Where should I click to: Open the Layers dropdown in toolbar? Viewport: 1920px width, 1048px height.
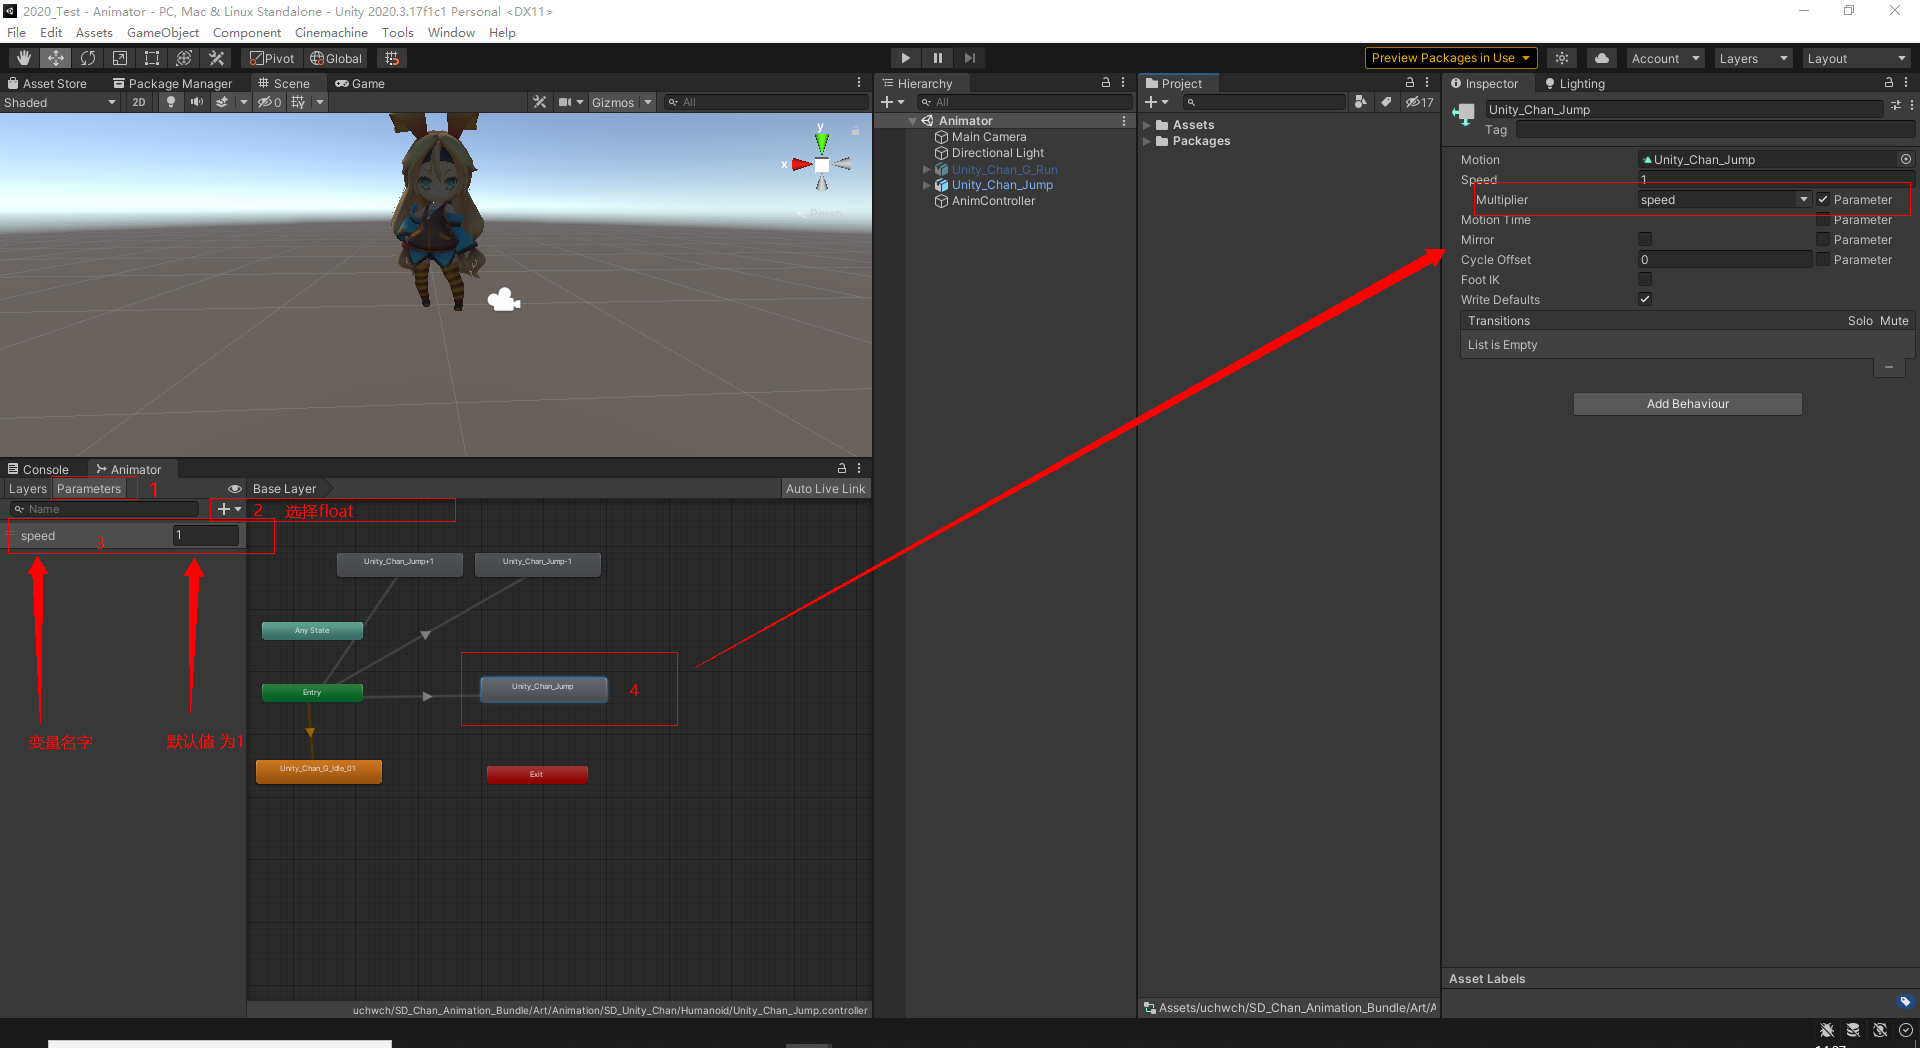(1753, 58)
